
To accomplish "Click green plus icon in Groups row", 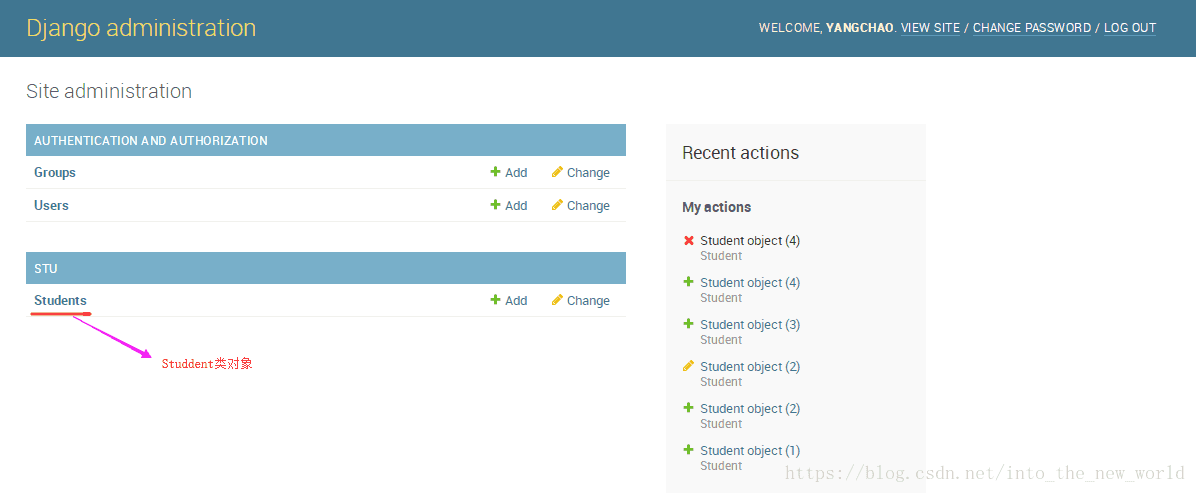I will (x=495, y=172).
